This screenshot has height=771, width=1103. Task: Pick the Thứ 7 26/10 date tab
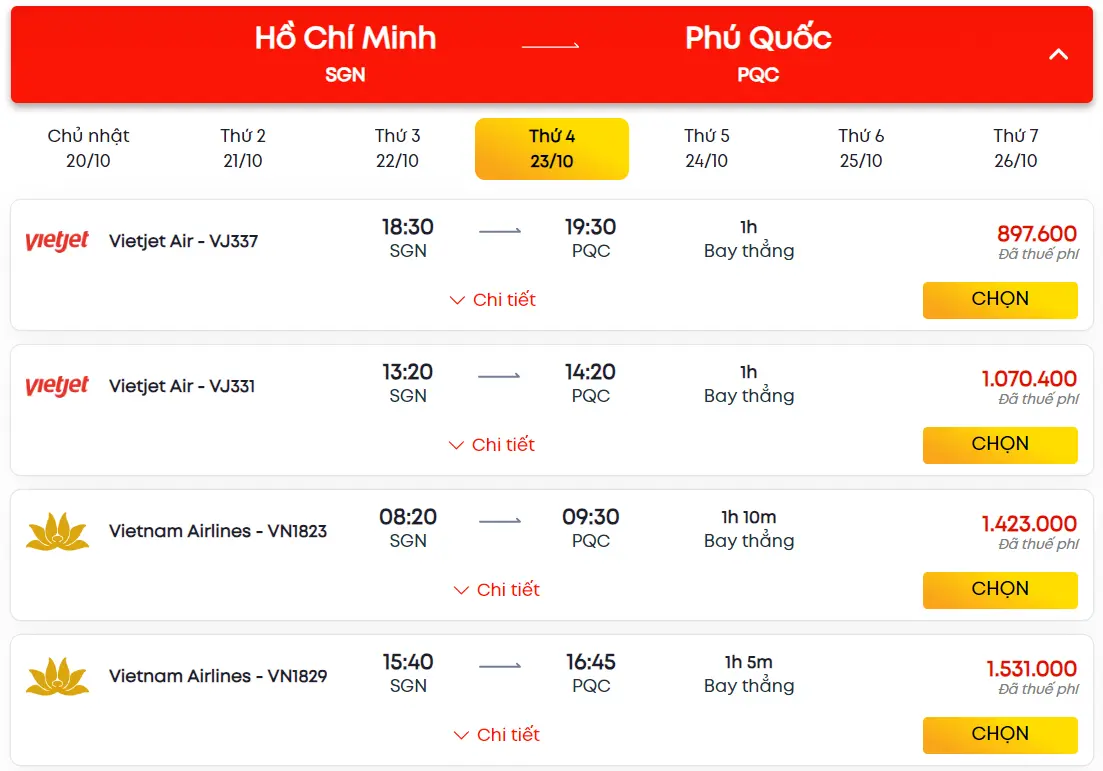pyautogui.click(x=1015, y=148)
